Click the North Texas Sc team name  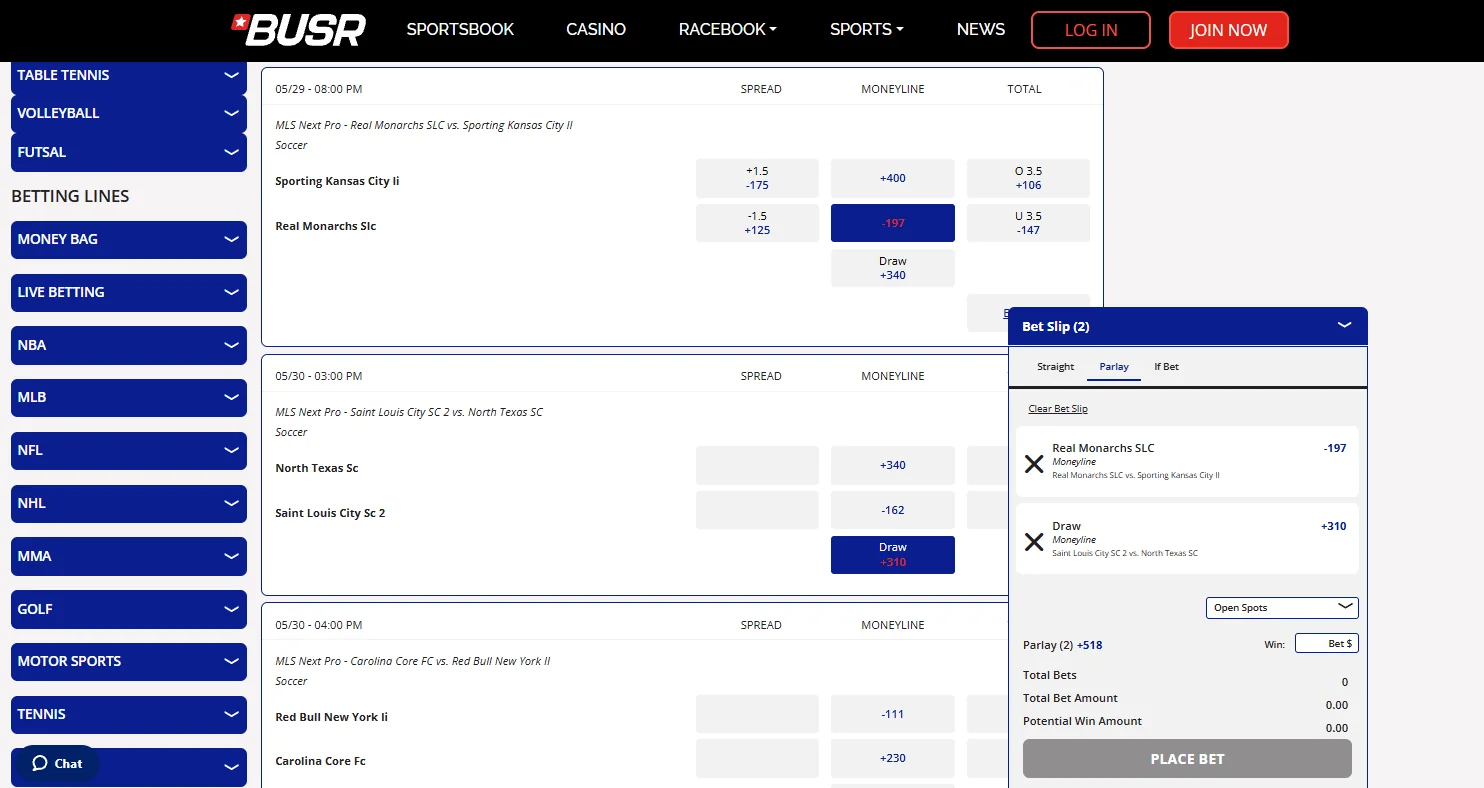pos(317,468)
